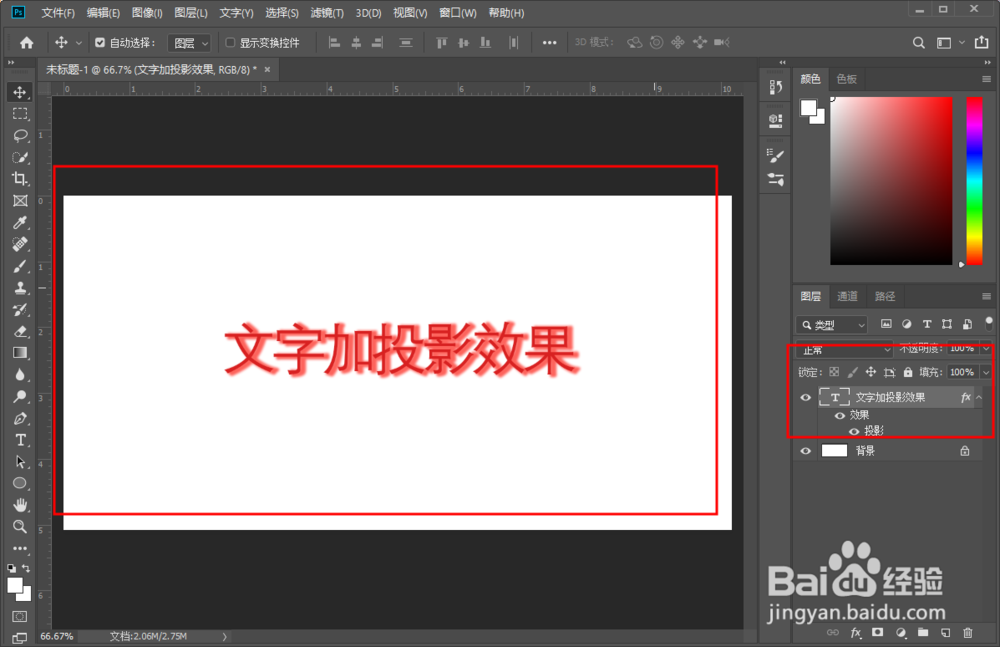Select the Ellipse shape tool
Image resolution: width=1000 pixels, height=647 pixels.
pos(20,483)
